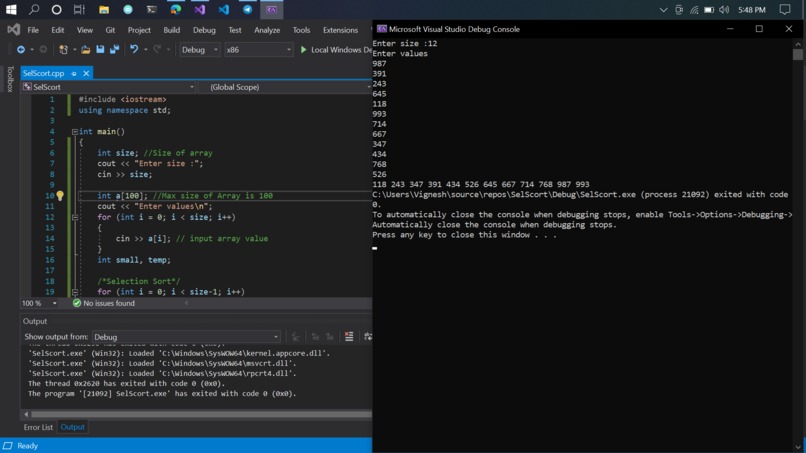Click Clear All icon in Output panel
This screenshot has height=453, width=806.
(349, 336)
